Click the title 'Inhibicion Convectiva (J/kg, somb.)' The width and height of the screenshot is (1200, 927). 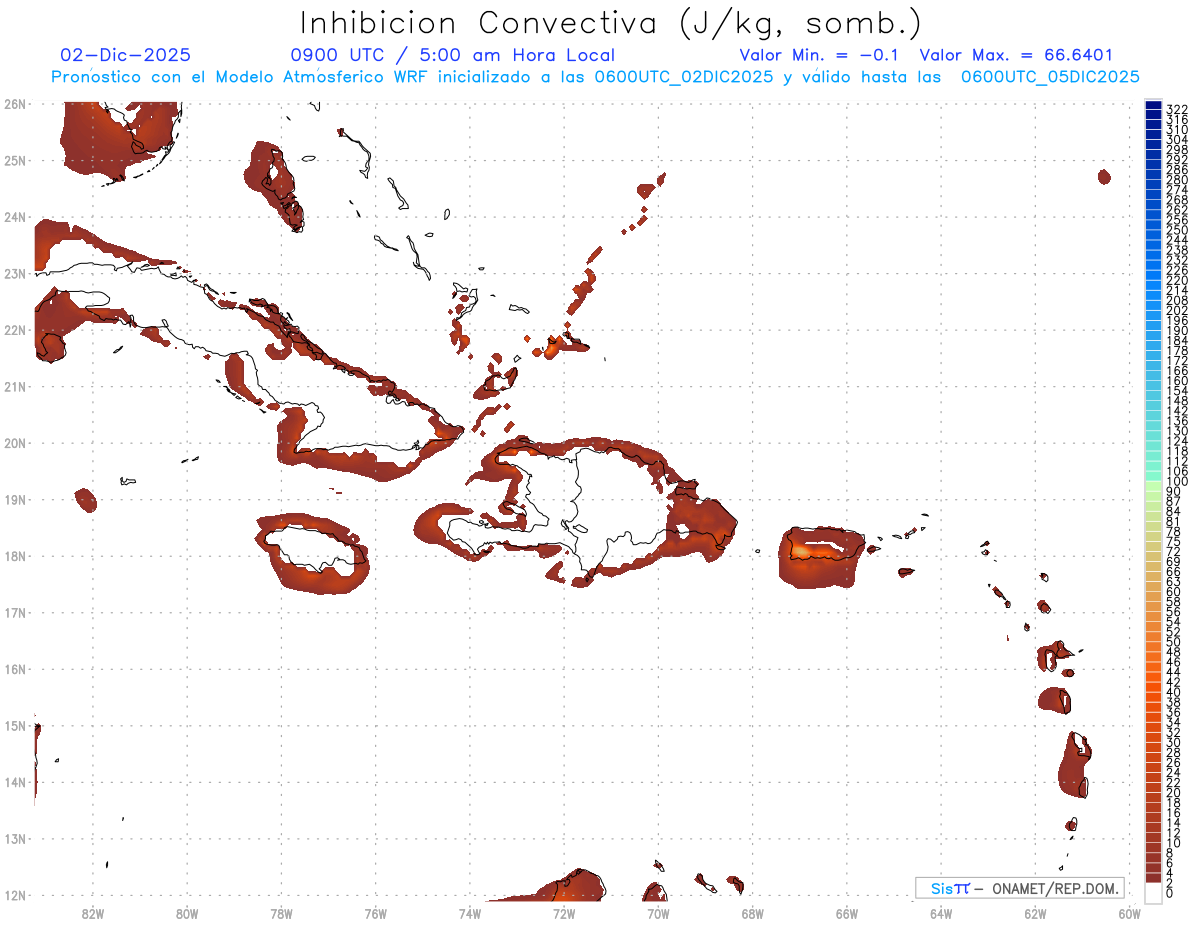611,23
